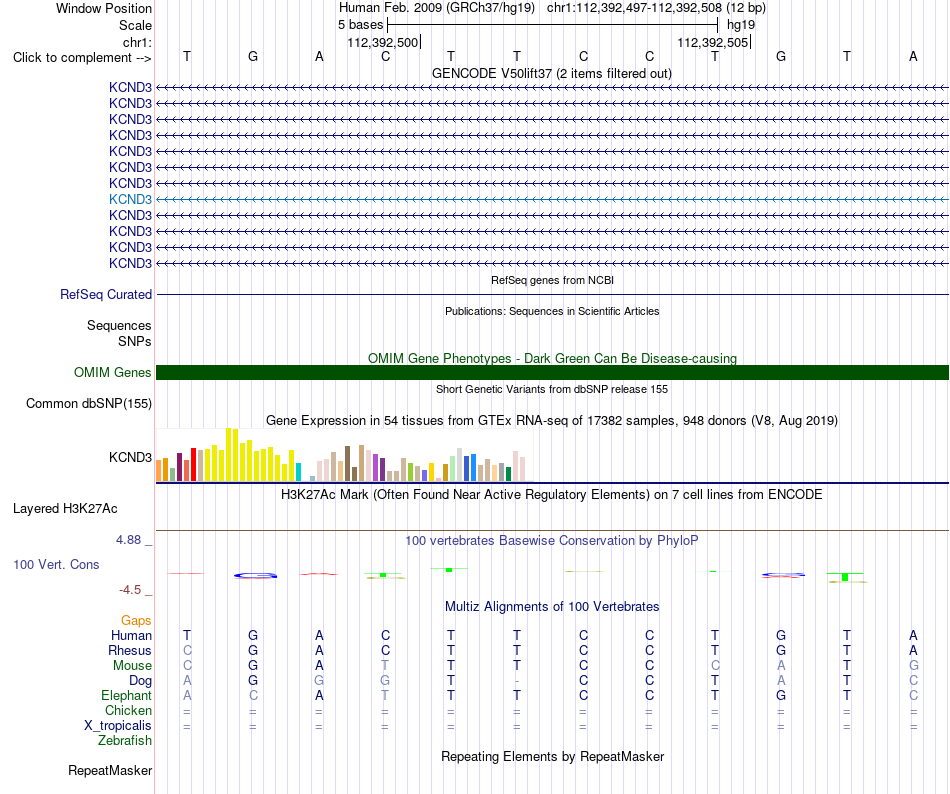Click the SNPs track label
The height and width of the screenshot is (794, 950).
pyautogui.click(x=135, y=341)
